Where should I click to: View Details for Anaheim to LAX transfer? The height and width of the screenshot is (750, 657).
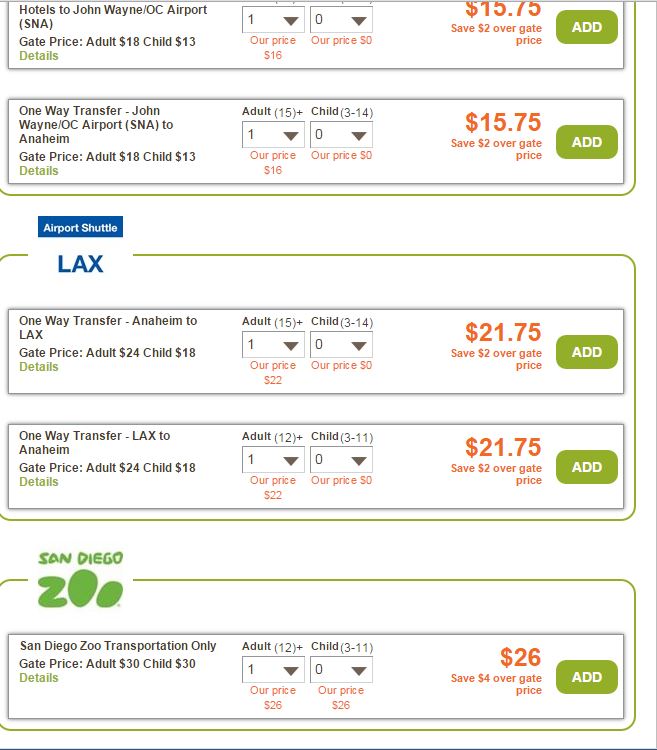pos(39,367)
